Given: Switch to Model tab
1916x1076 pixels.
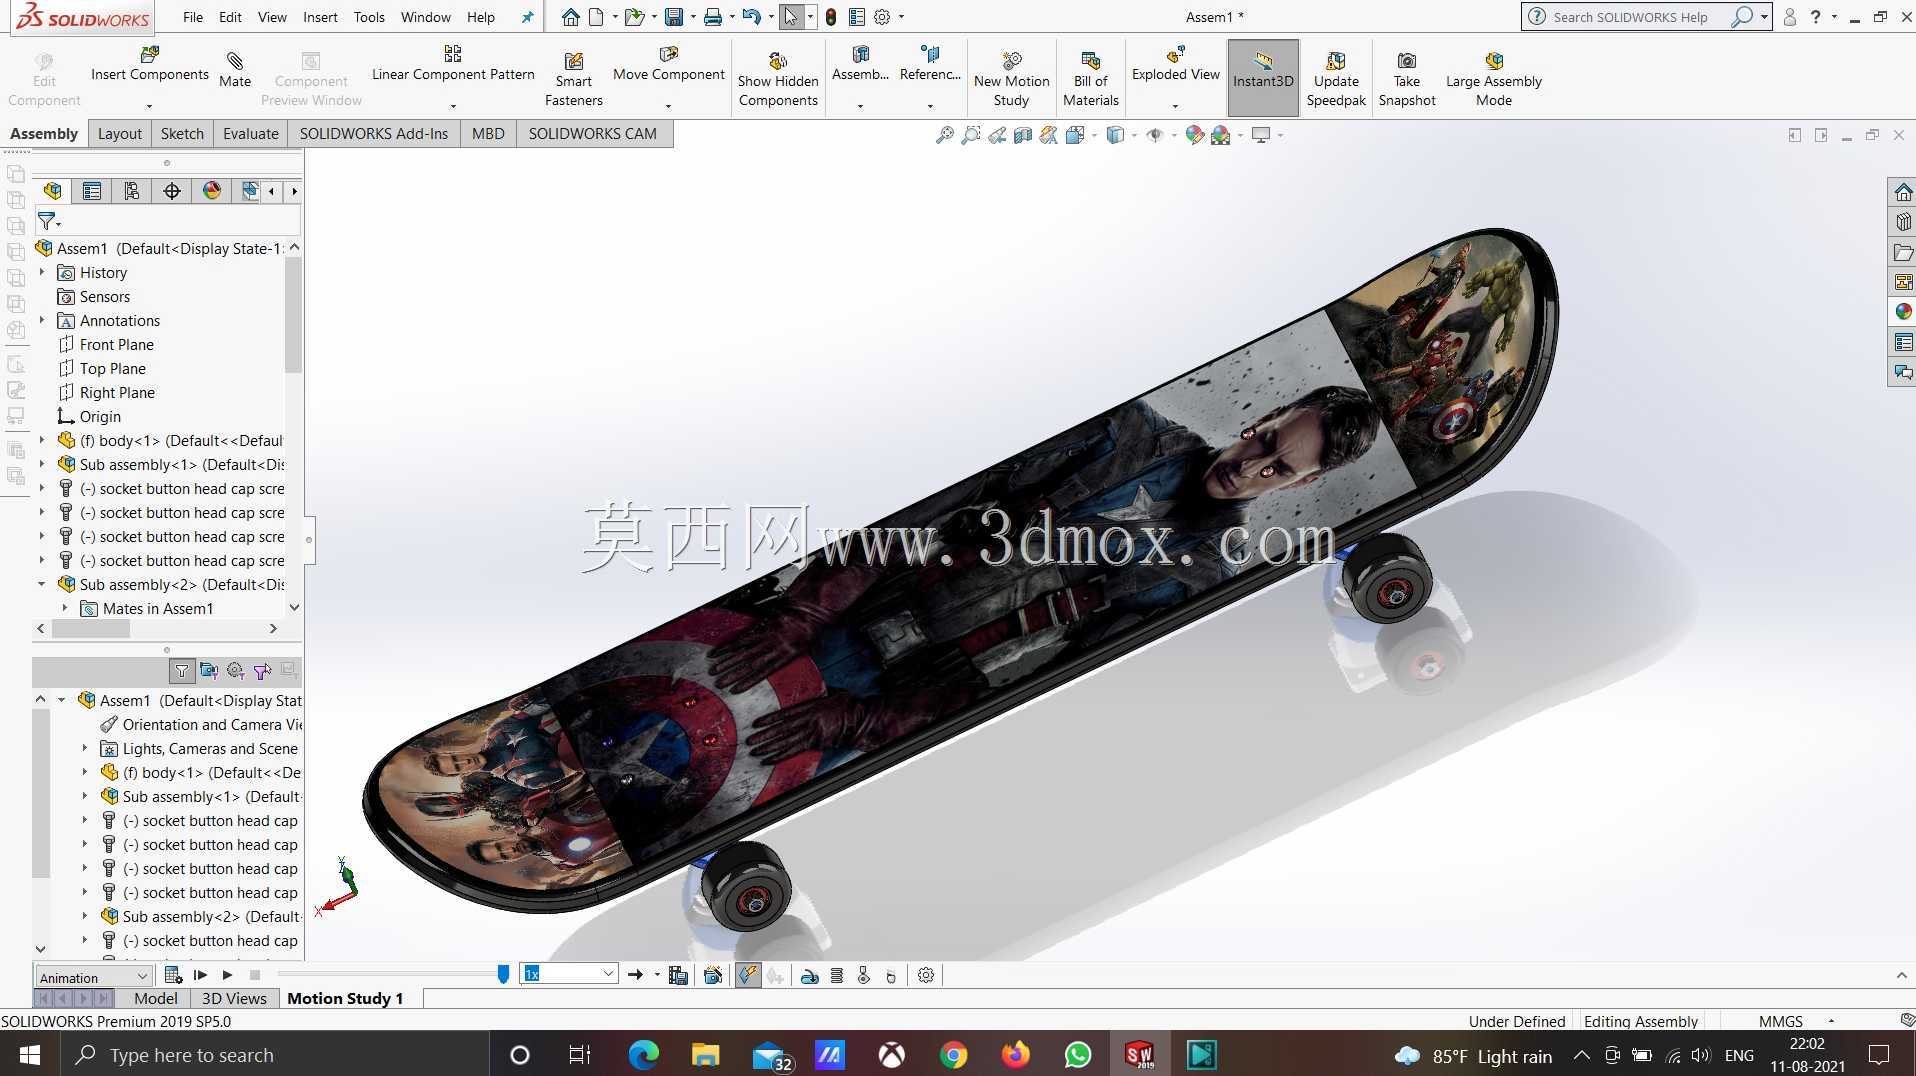Looking at the screenshot, I should click(x=155, y=998).
